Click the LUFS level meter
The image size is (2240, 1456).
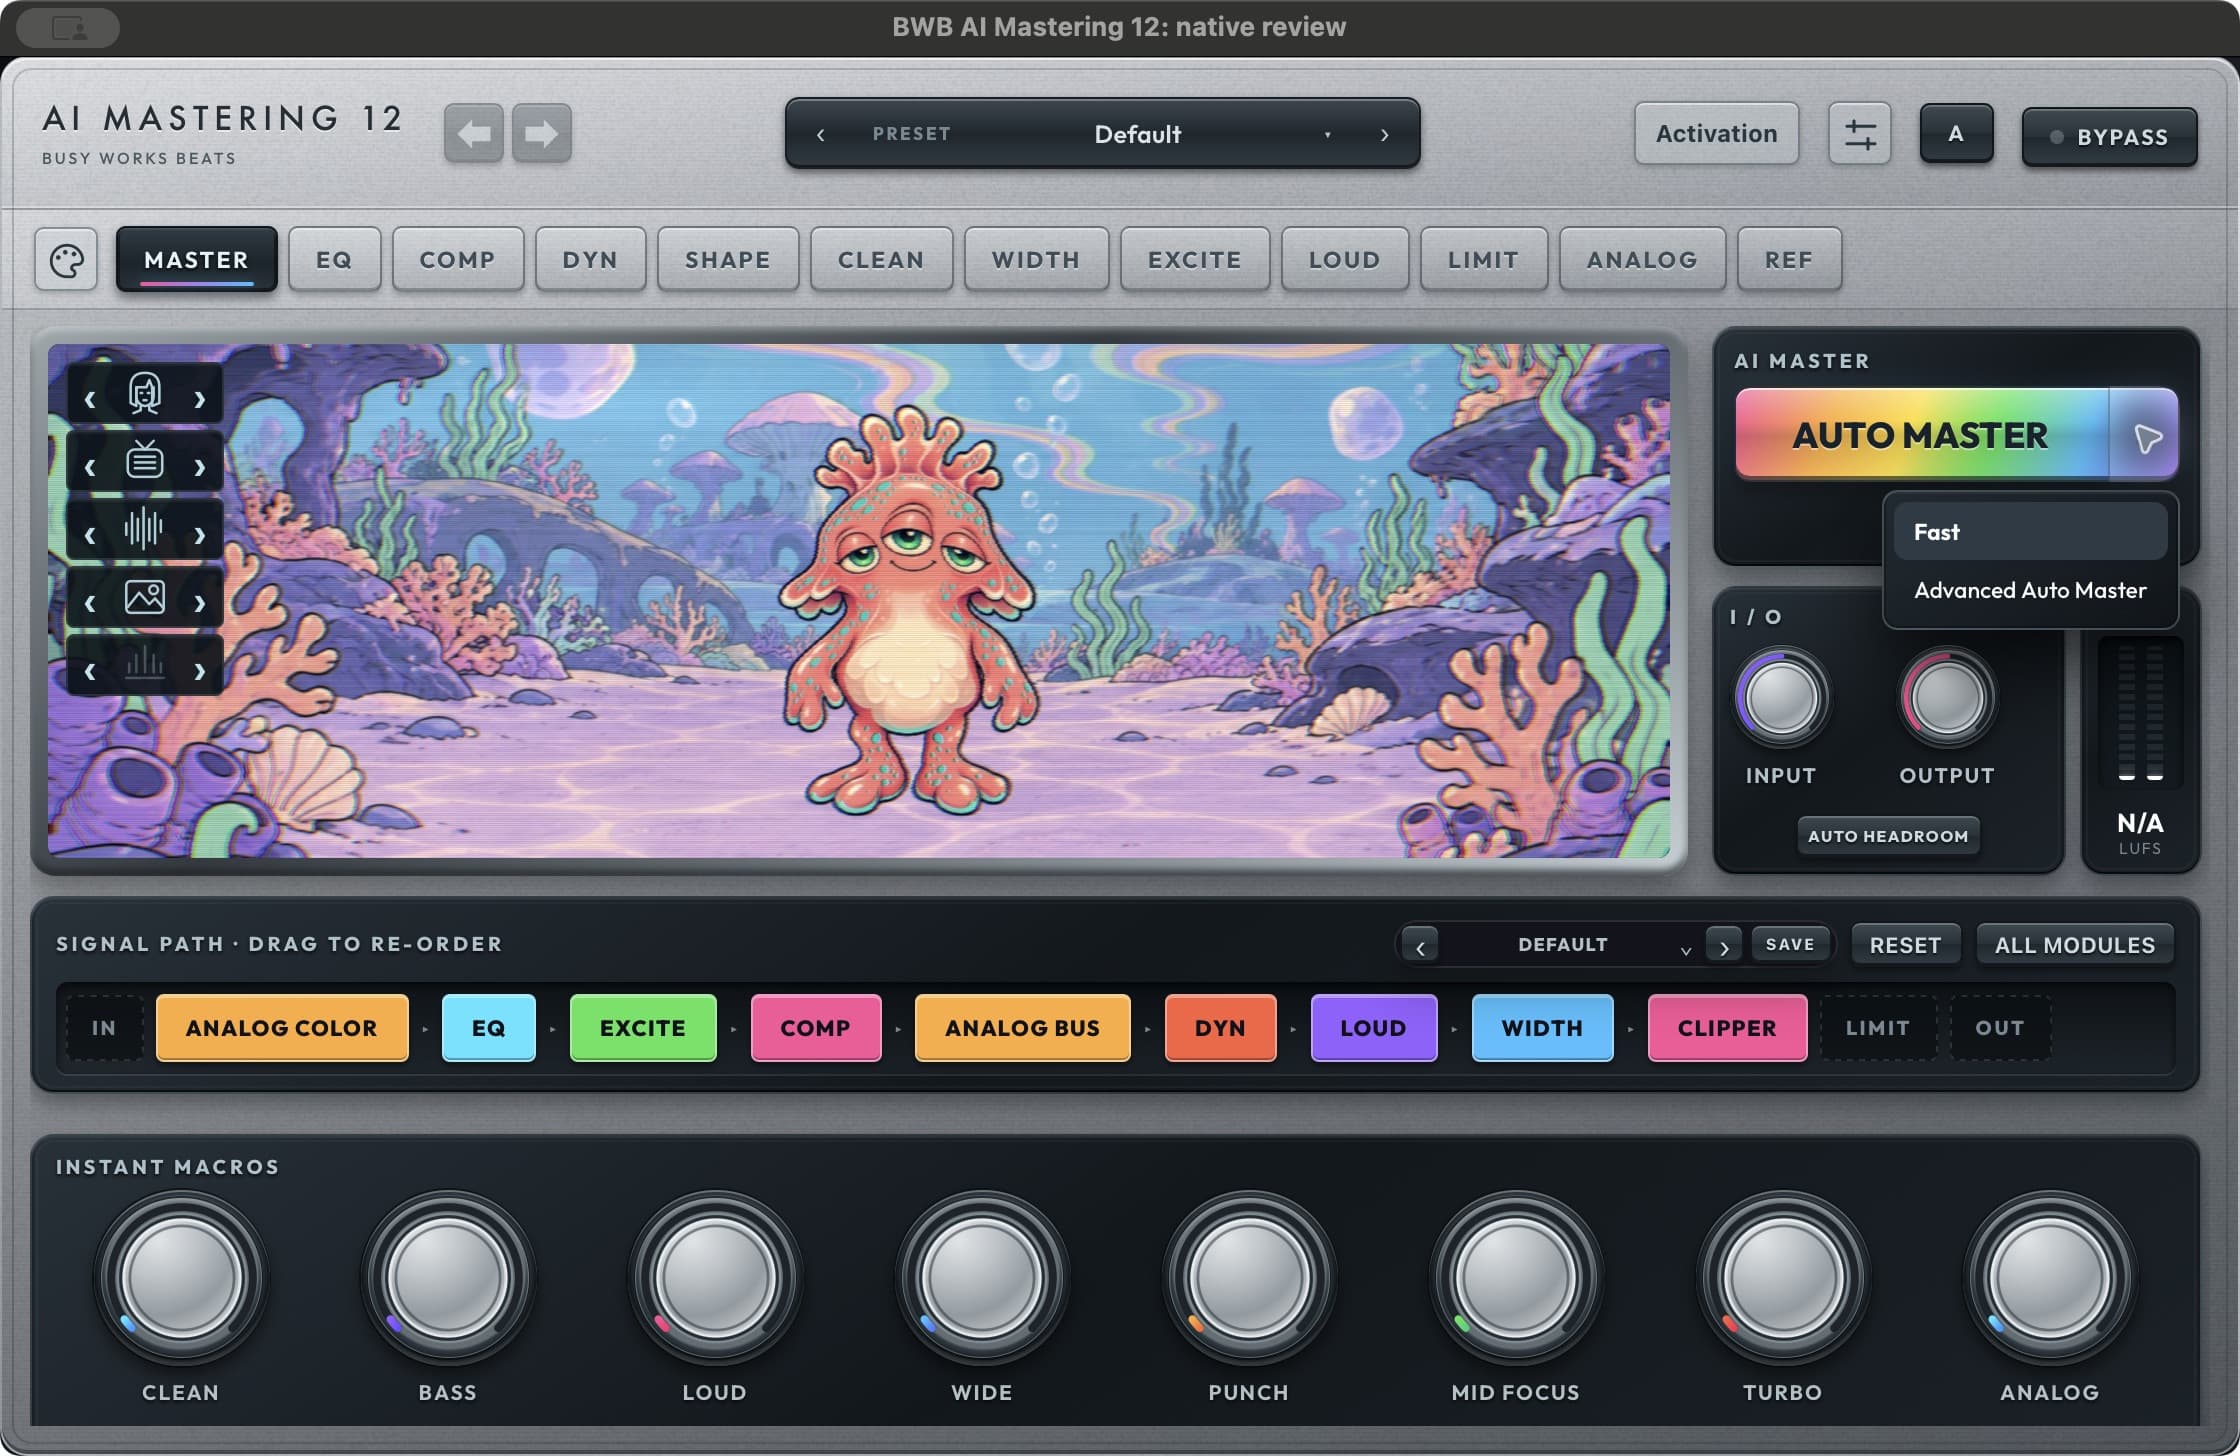pyautogui.click(x=2141, y=712)
